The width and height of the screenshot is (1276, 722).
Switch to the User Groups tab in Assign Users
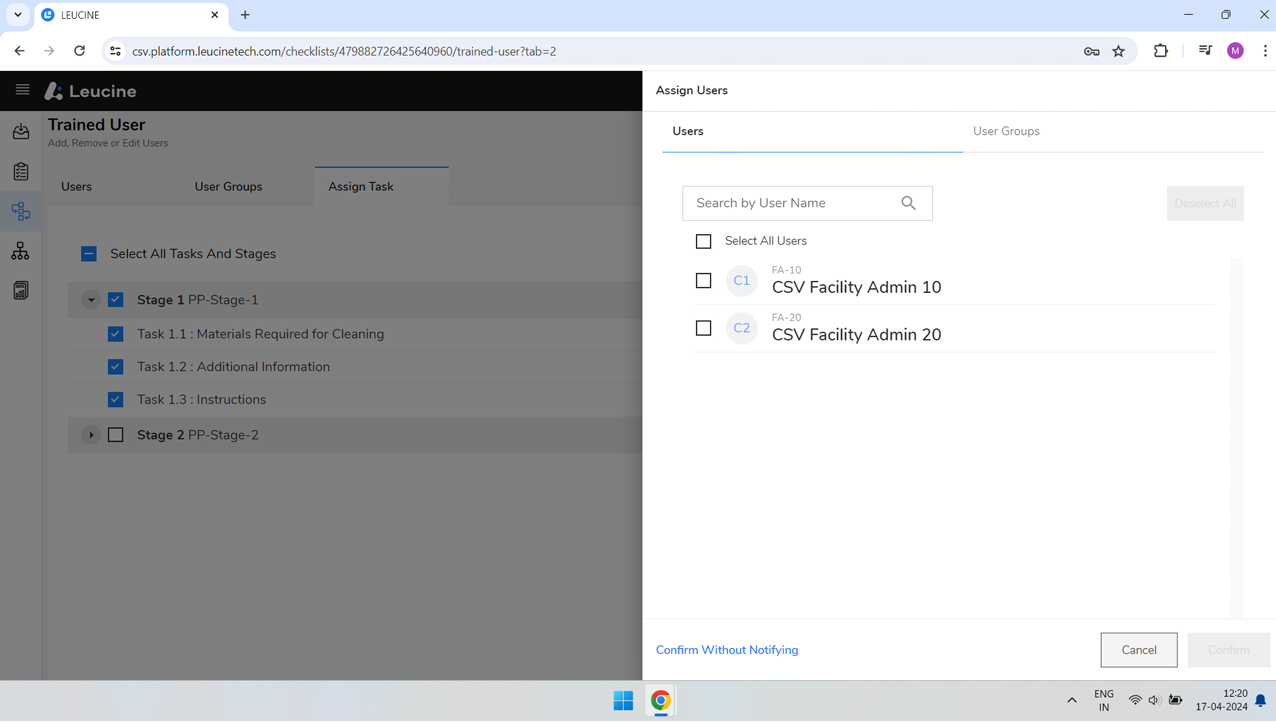click(1113, 132)
